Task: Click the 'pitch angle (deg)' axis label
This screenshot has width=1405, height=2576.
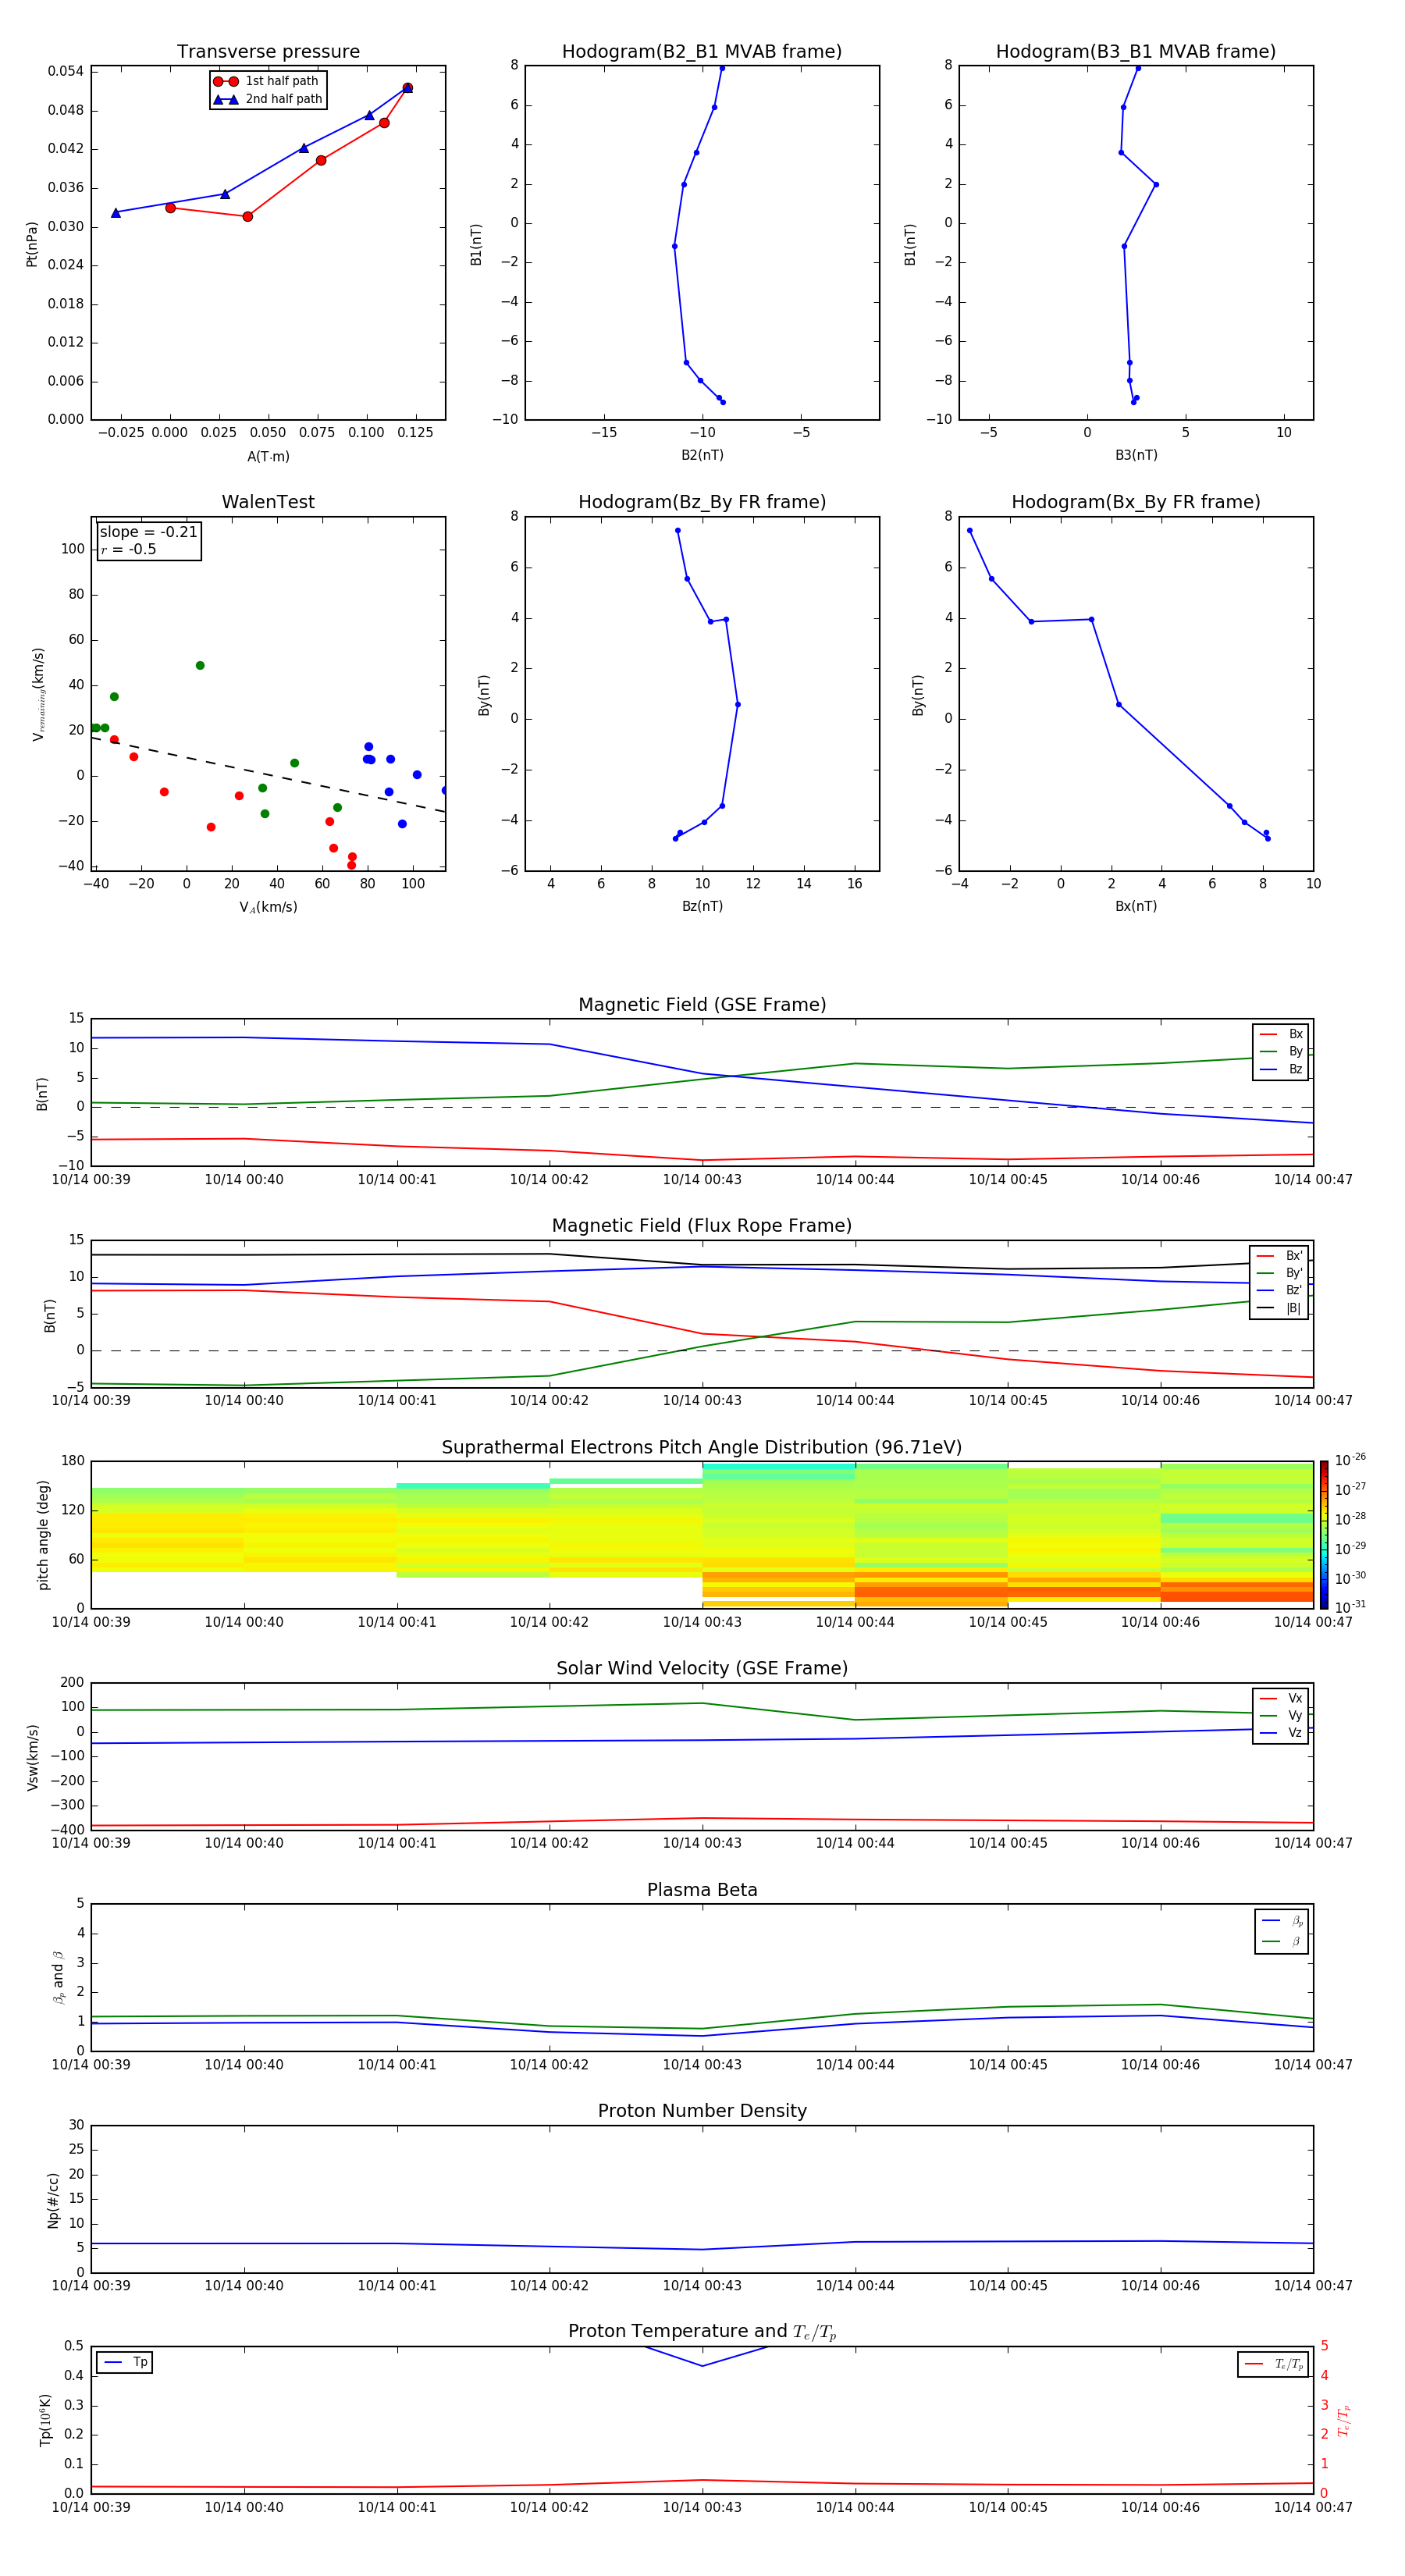Action: pyautogui.click(x=43, y=1535)
